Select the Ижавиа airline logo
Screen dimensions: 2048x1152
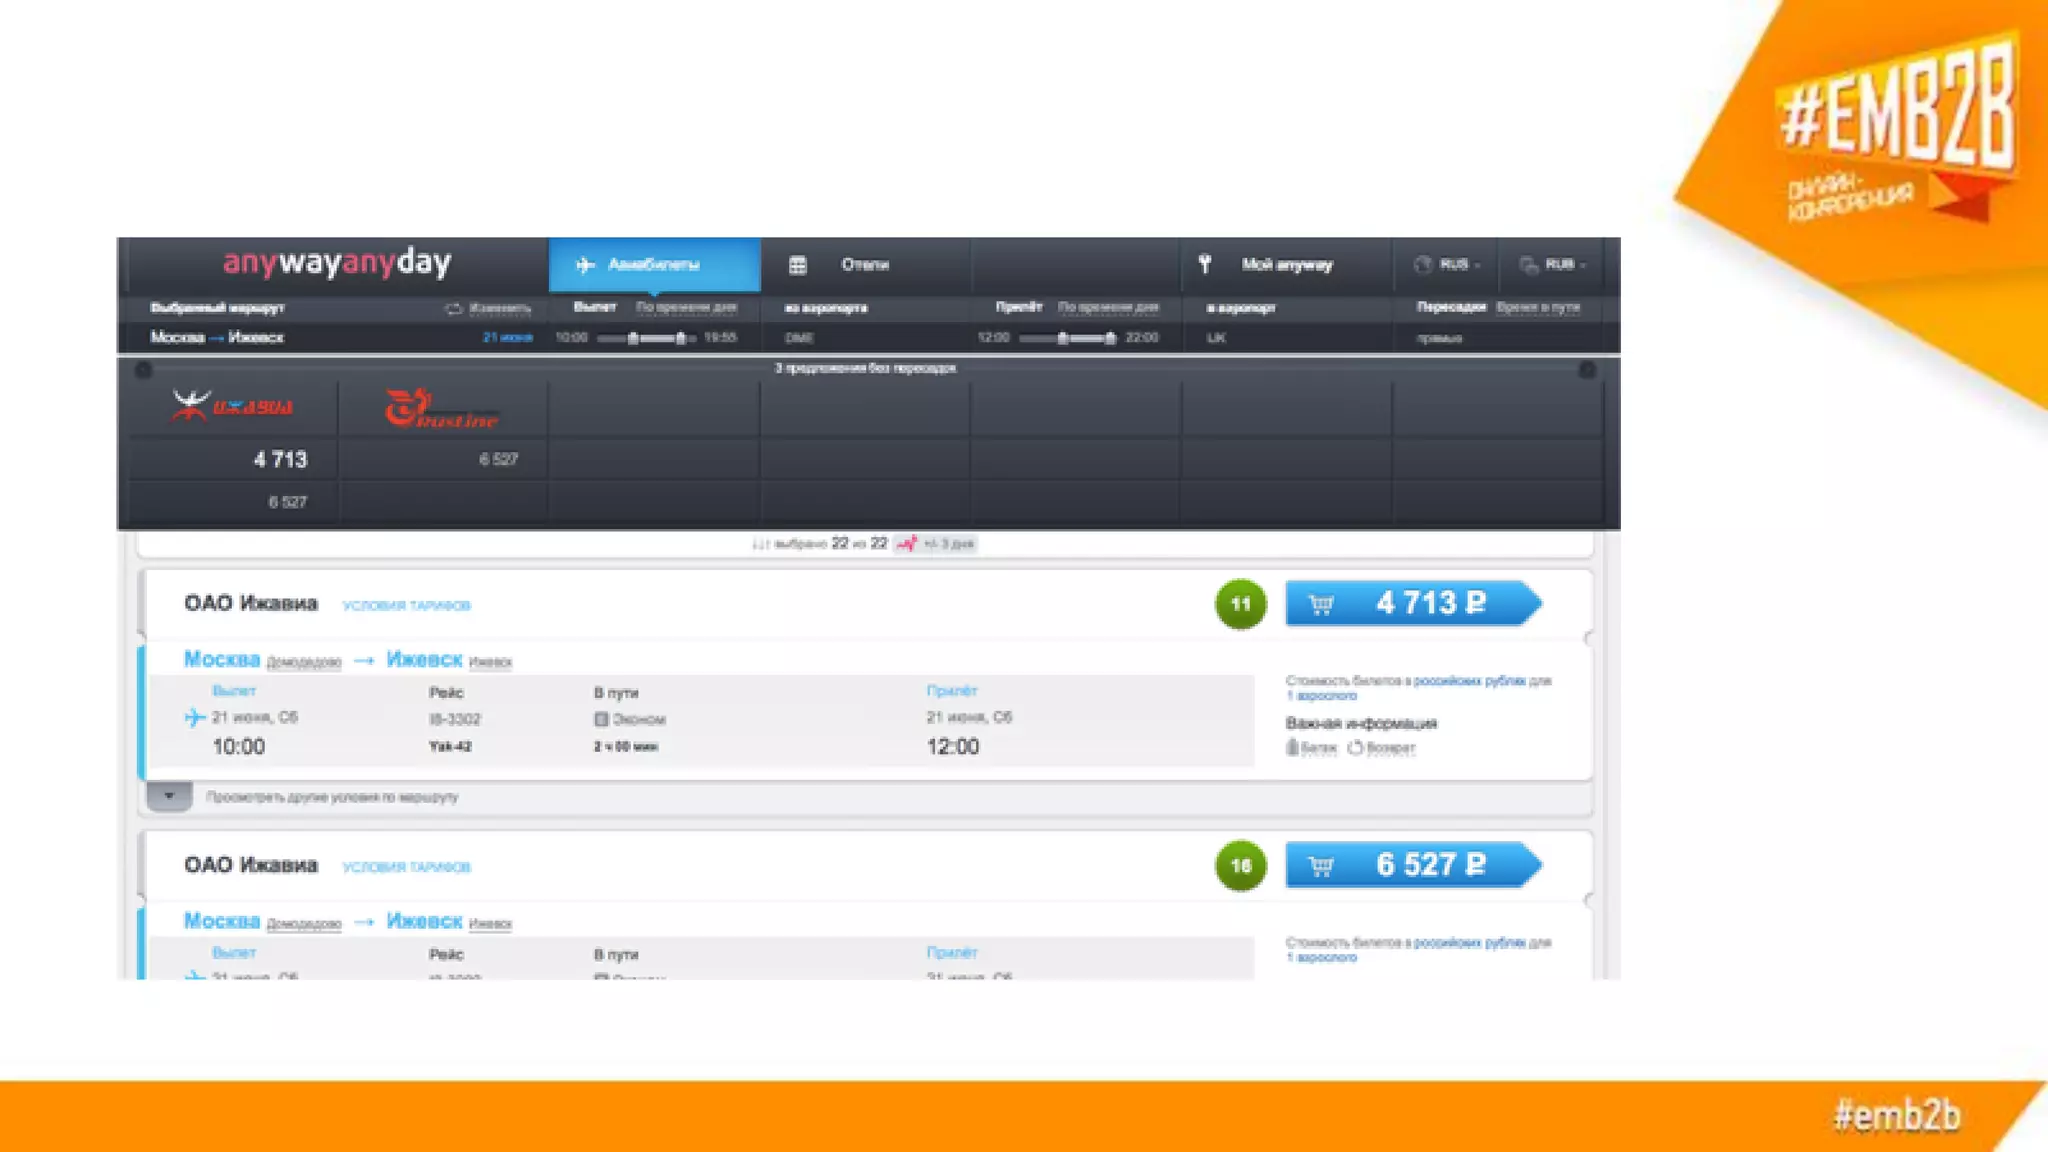232,406
